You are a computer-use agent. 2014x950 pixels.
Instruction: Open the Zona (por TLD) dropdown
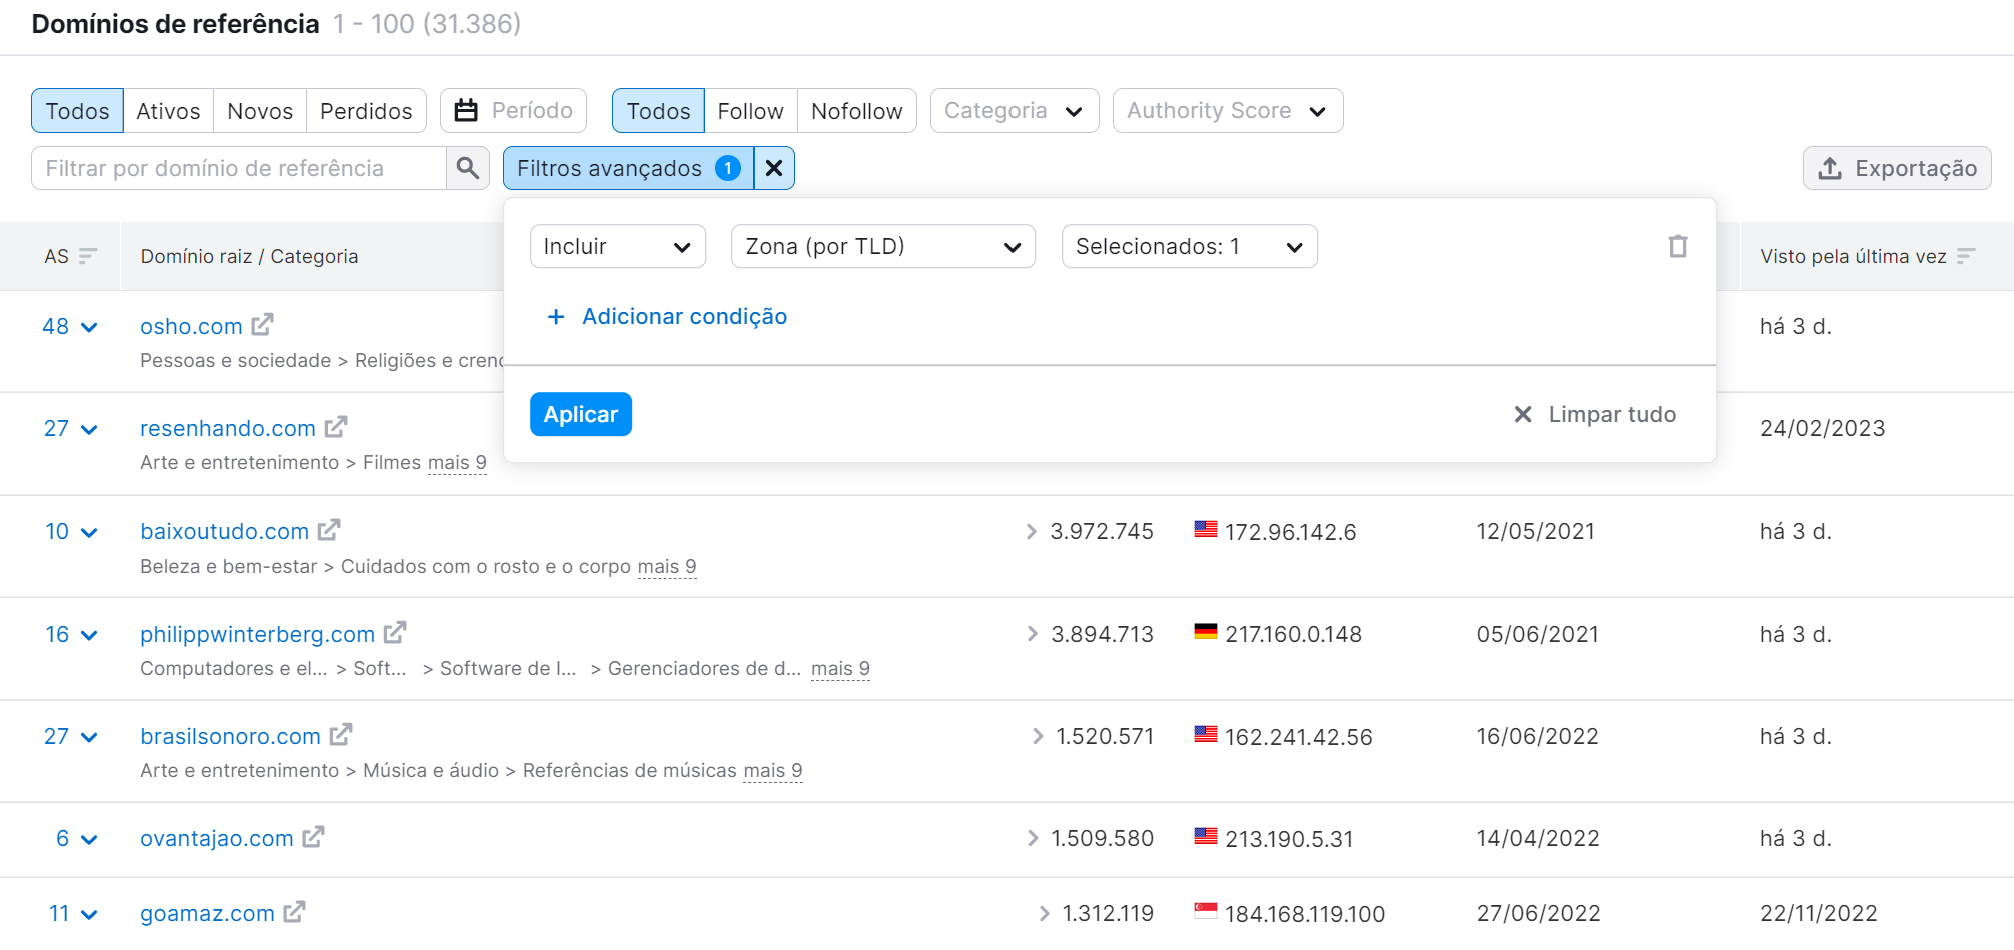point(882,246)
